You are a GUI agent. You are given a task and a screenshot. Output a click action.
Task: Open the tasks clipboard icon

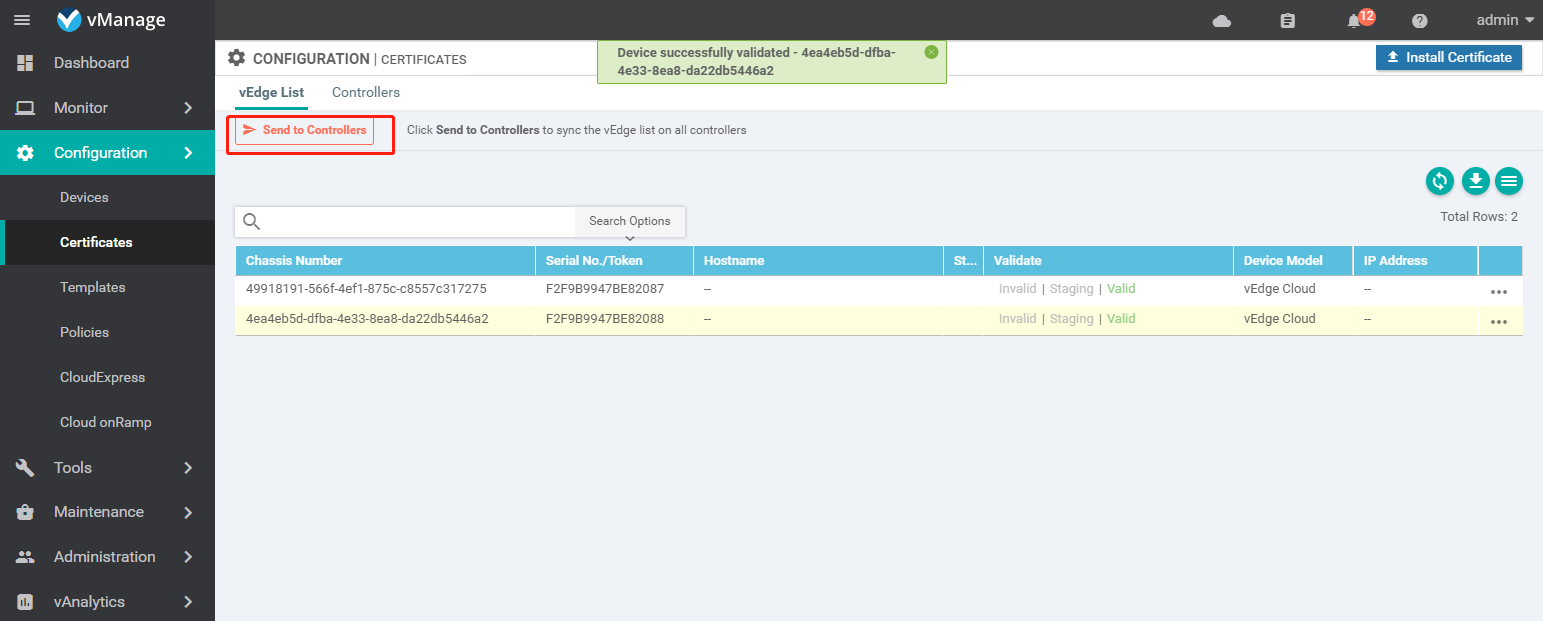click(x=1287, y=21)
